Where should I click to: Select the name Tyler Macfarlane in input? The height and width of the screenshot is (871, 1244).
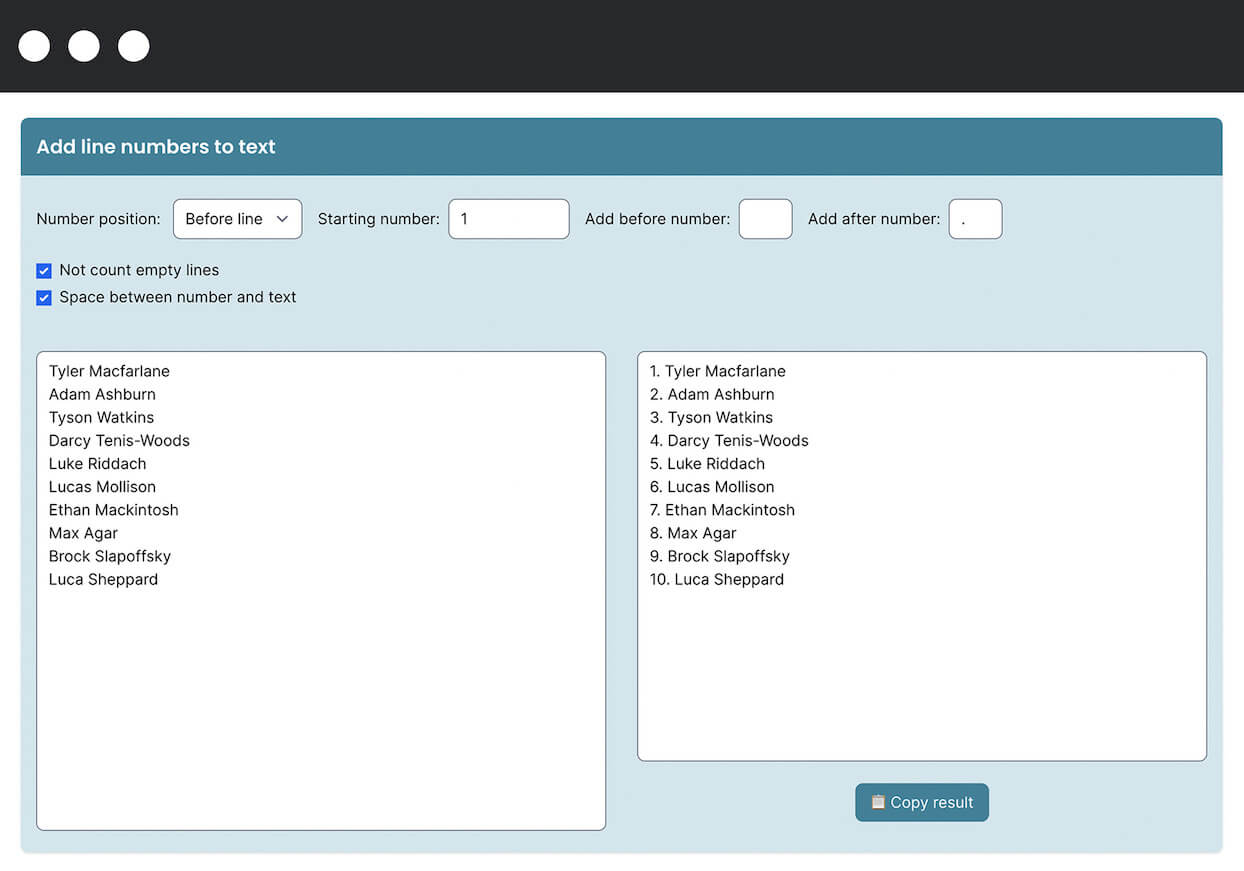click(x=109, y=371)
